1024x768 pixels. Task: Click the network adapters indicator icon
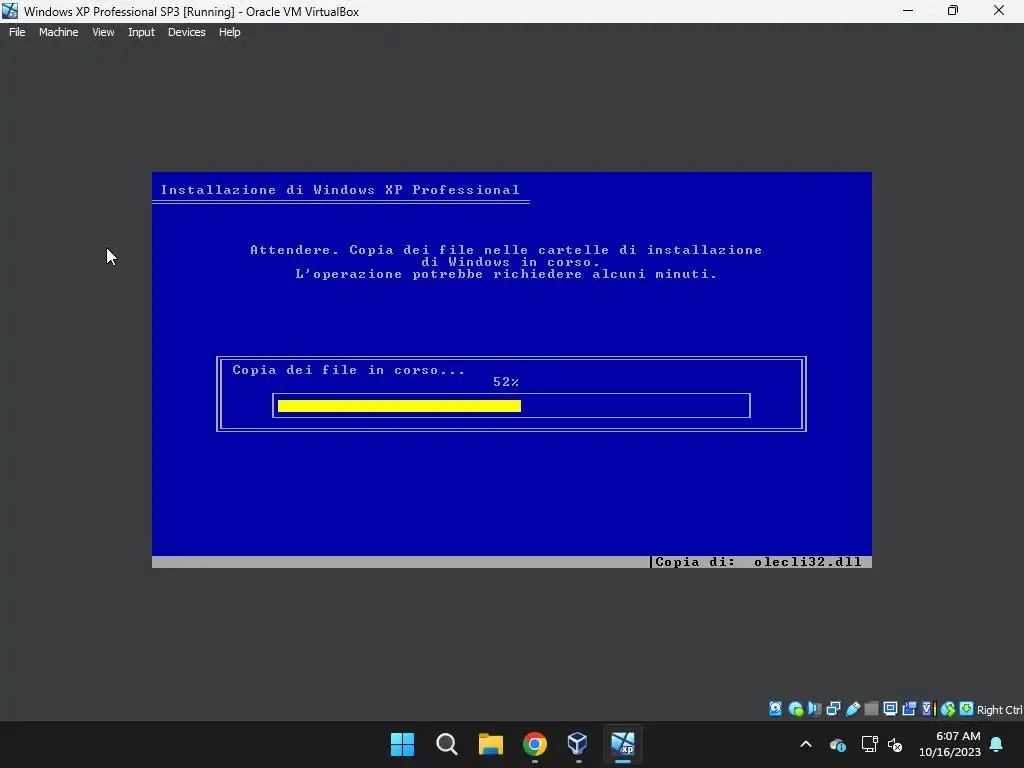[833, 709]
